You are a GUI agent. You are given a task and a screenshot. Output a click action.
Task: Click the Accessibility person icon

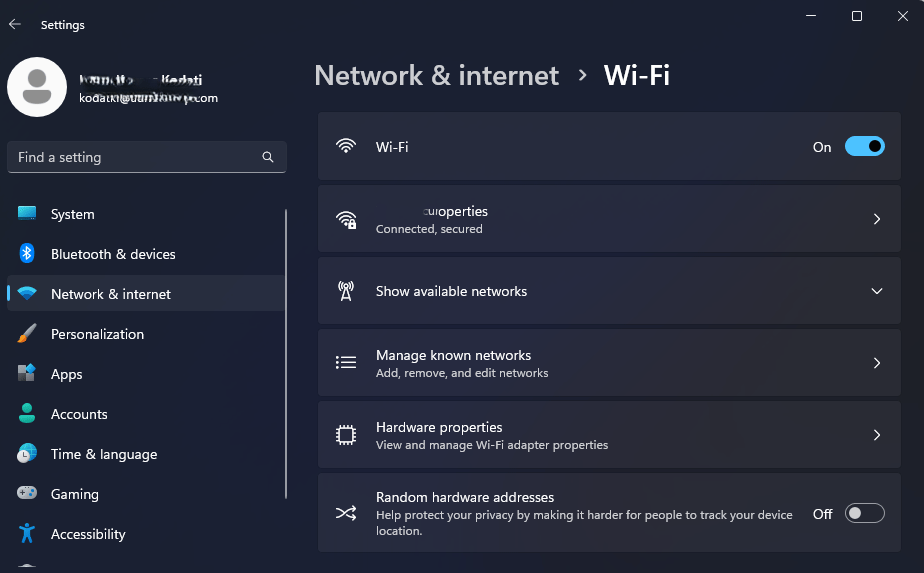[27, 534]
